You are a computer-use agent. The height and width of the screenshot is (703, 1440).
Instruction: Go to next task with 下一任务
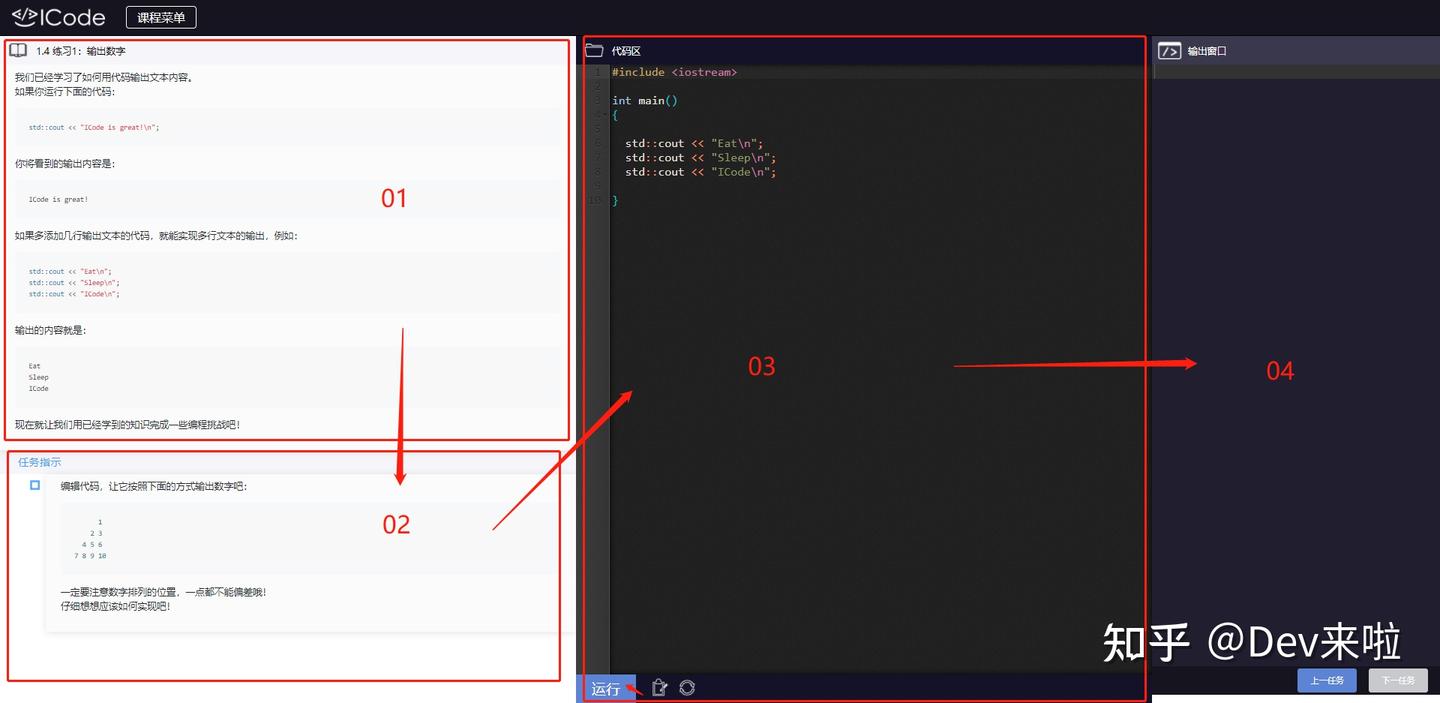[1398, 680]
